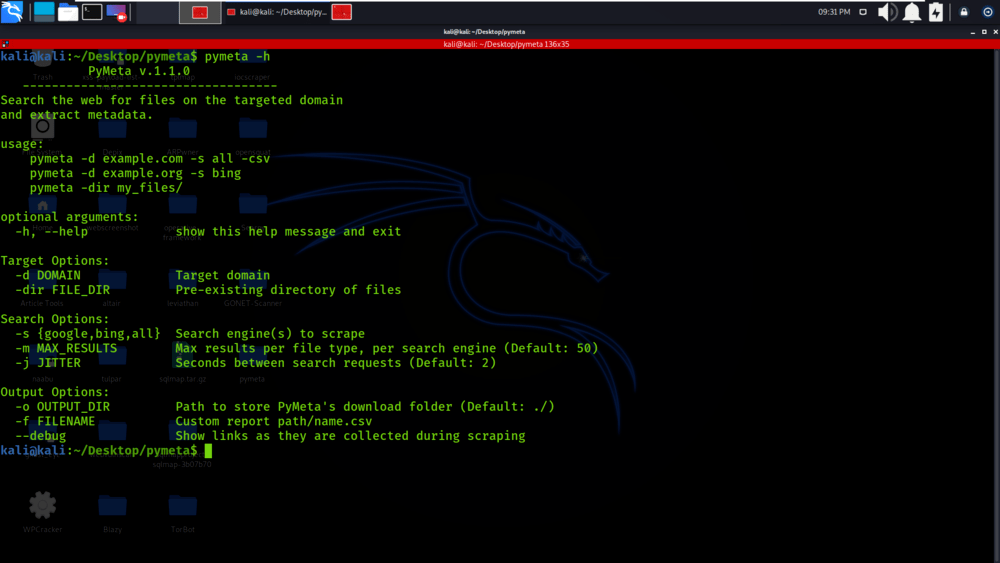
Task: Maximize the terminal window
Action: 984,32
